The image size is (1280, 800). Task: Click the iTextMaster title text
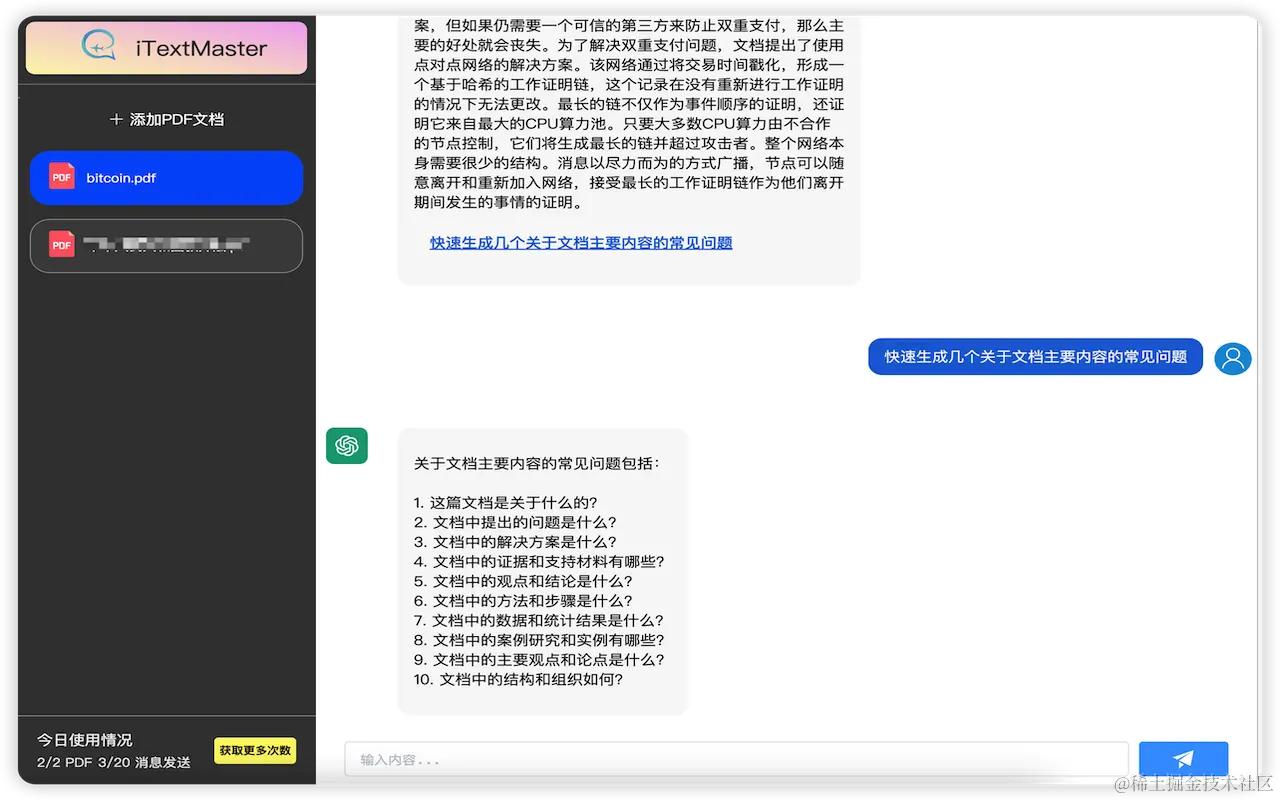click(202, 48)
